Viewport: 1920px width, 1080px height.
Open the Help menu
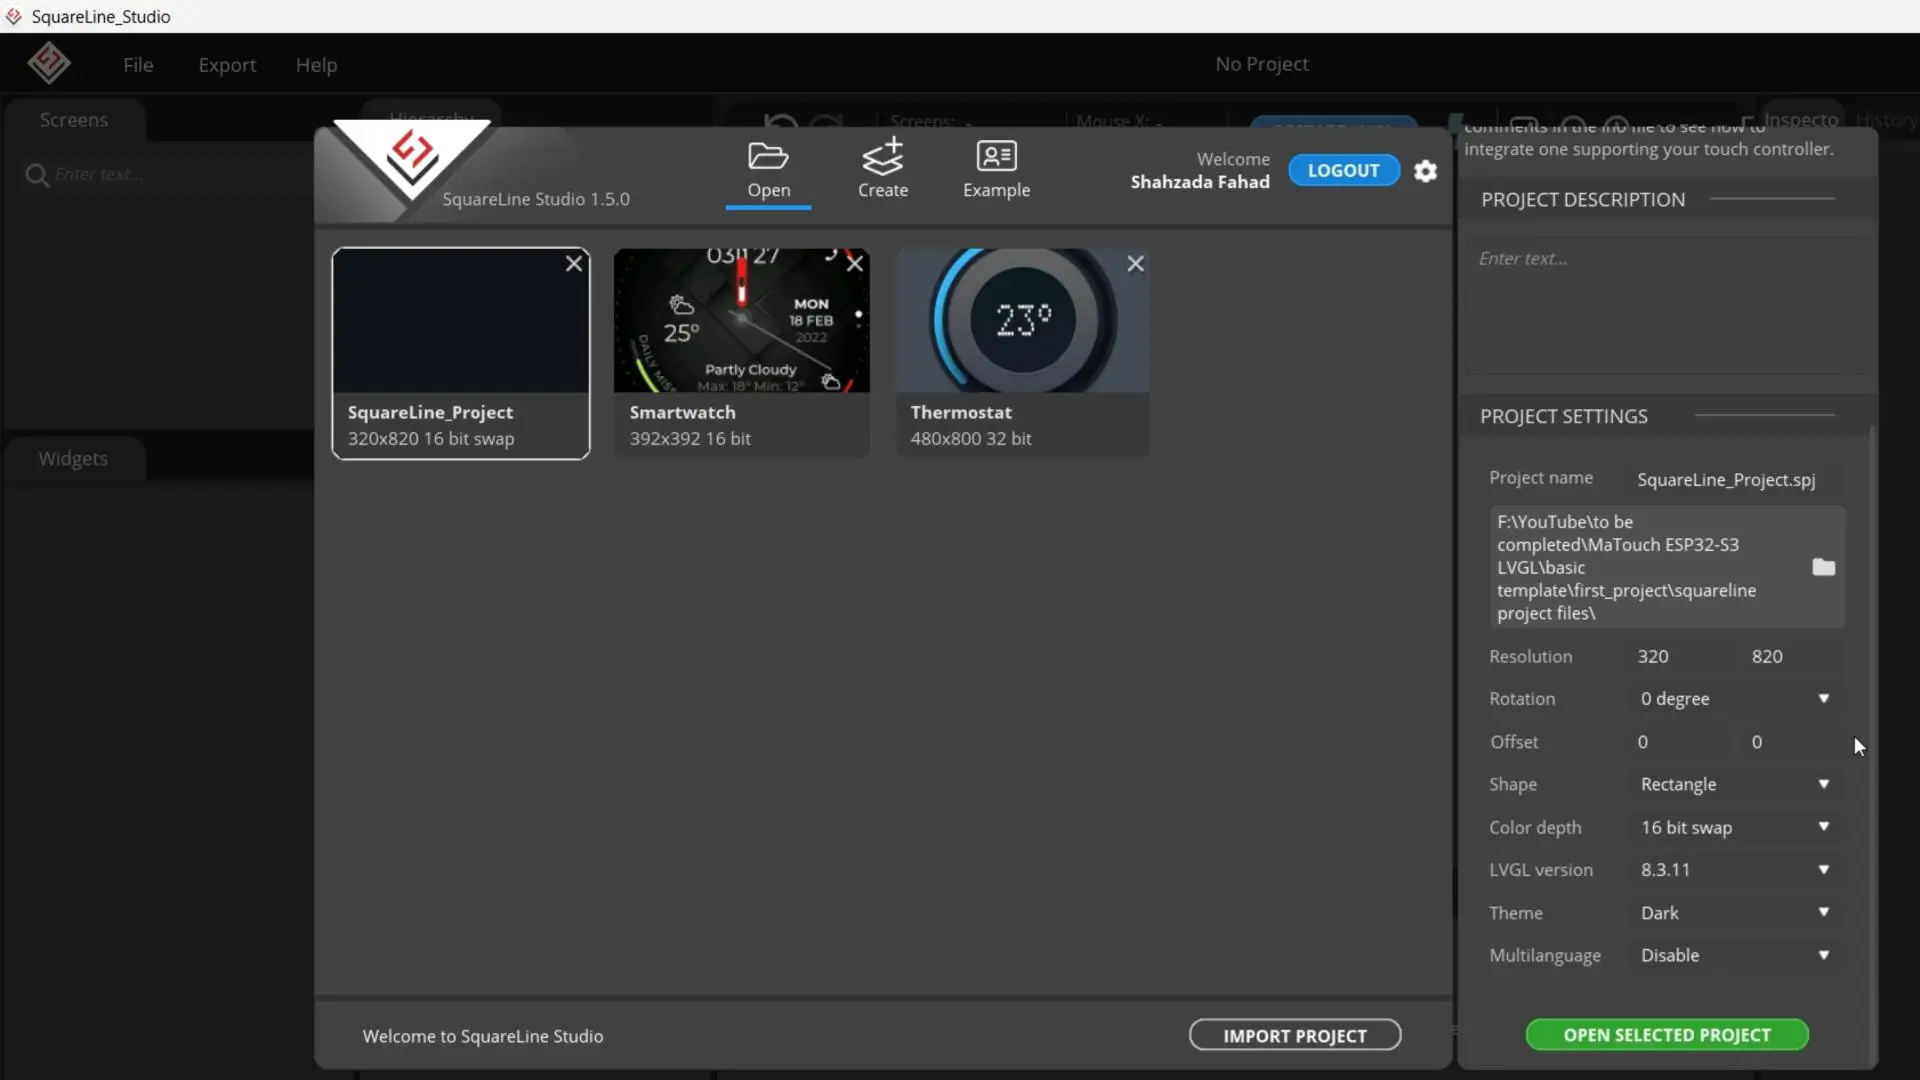[316, 65]
